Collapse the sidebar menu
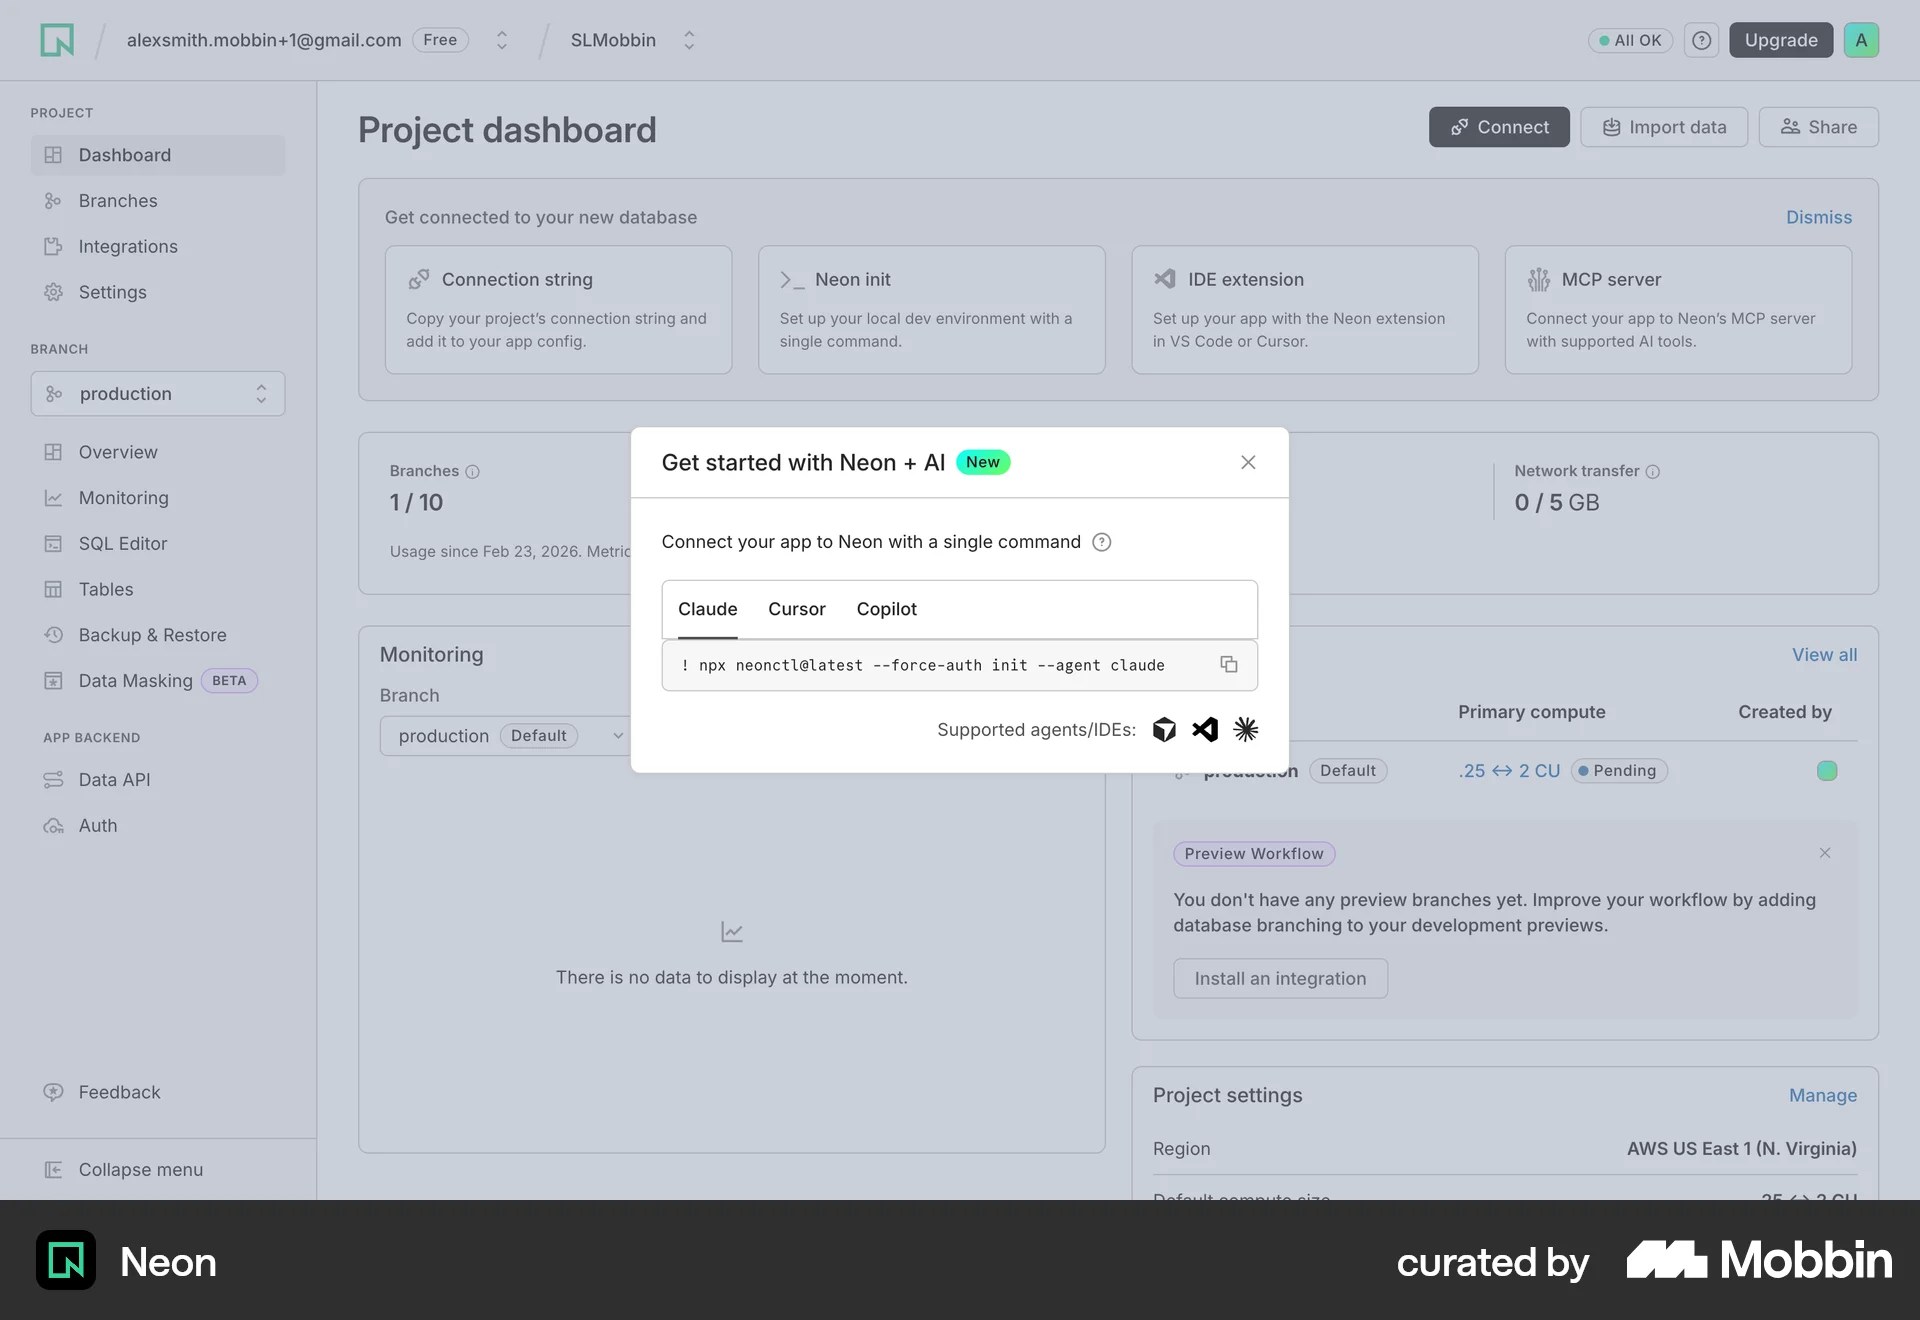Viewport: 1920px width, 1320px height. [158, 1170]
